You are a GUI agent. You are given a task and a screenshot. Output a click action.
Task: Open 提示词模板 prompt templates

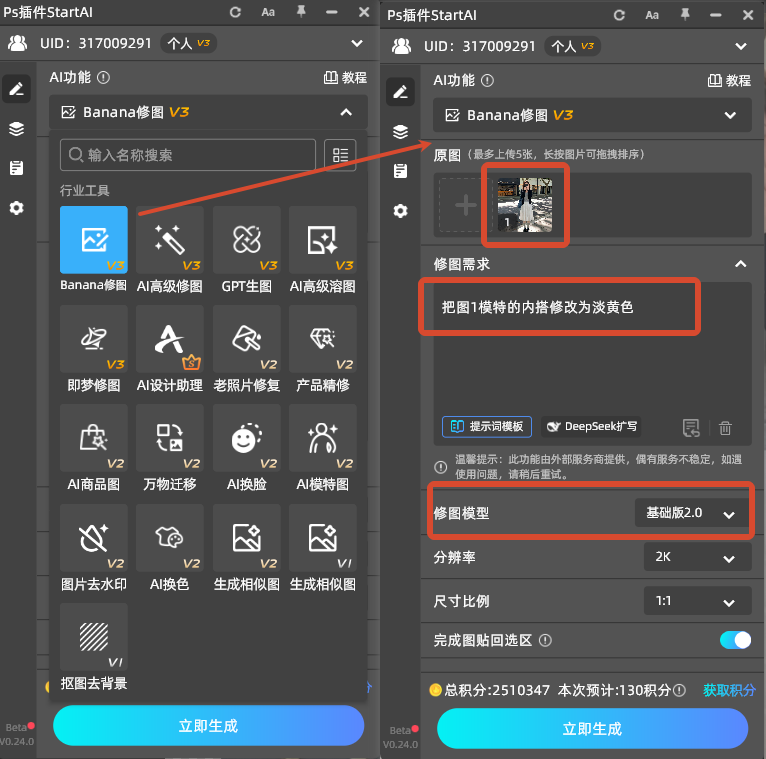coord(487,426)
